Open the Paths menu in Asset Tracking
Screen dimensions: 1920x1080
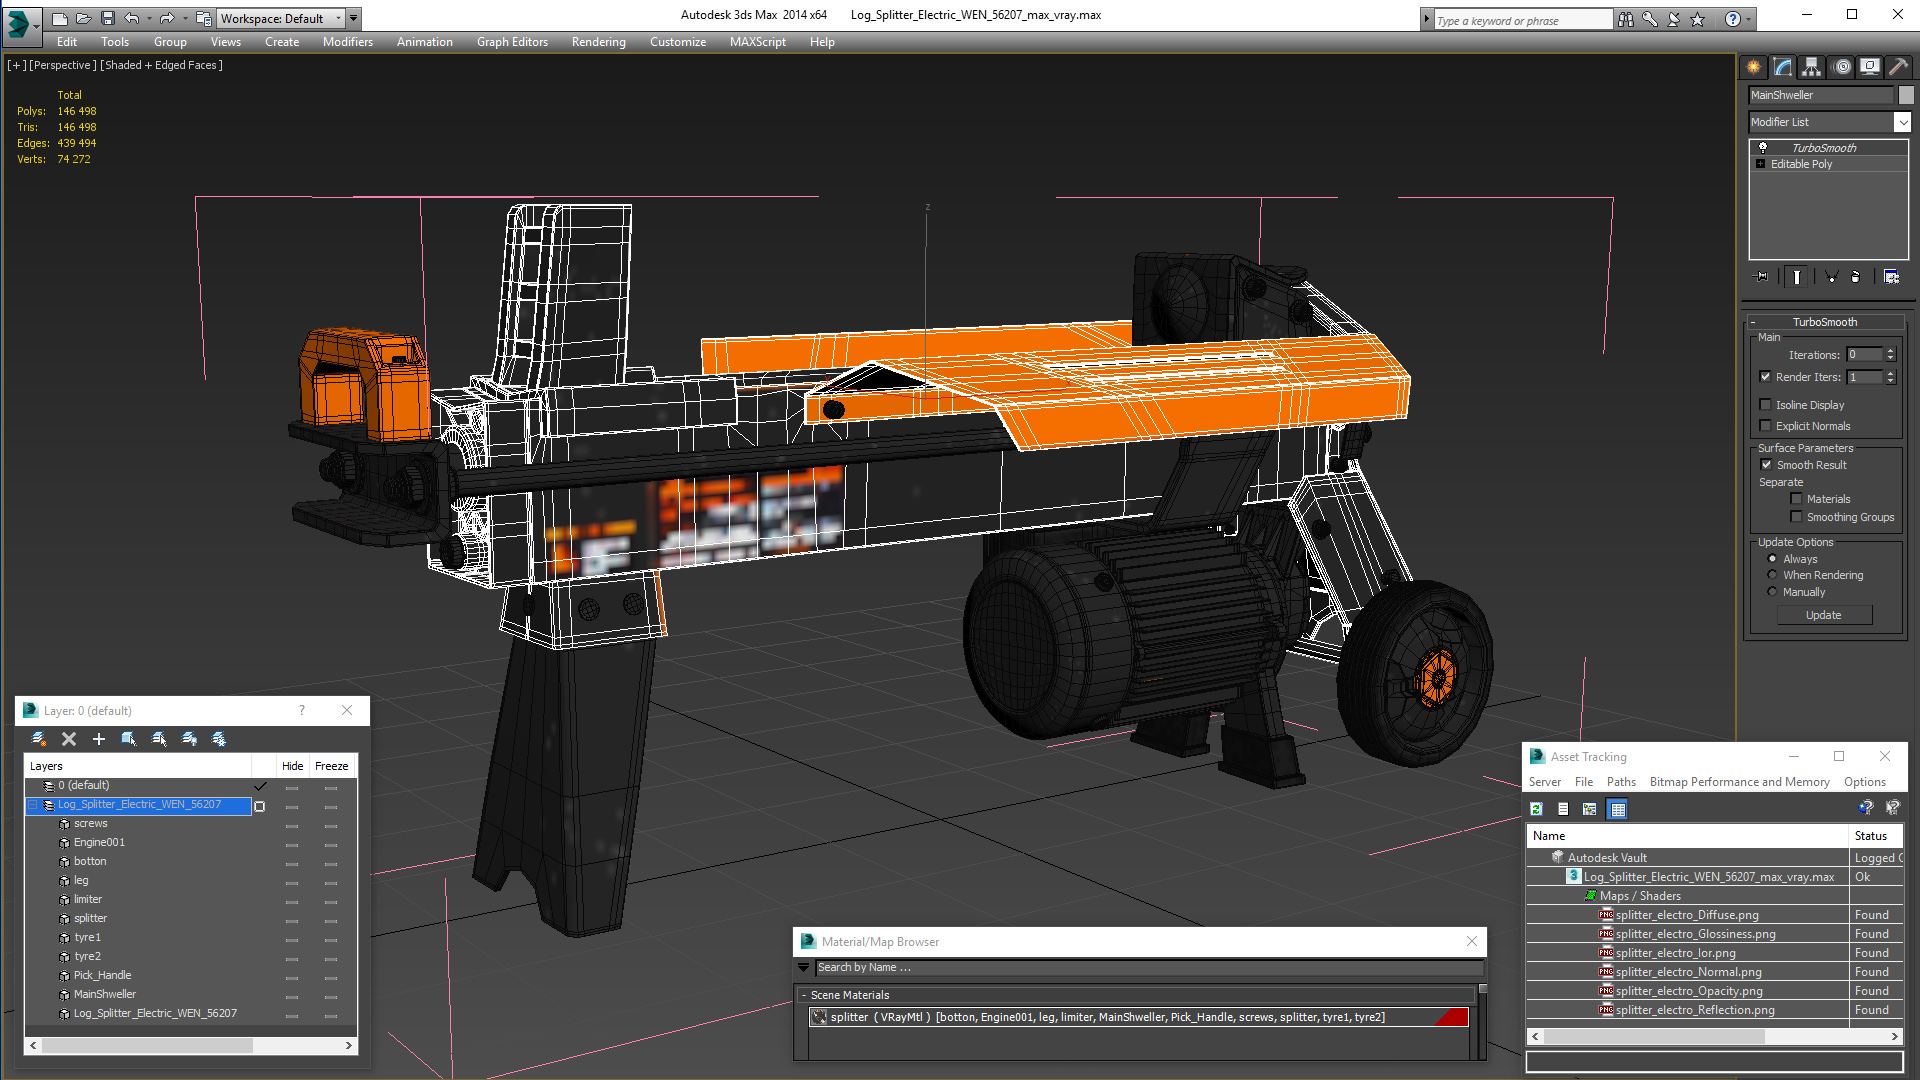1621,782
